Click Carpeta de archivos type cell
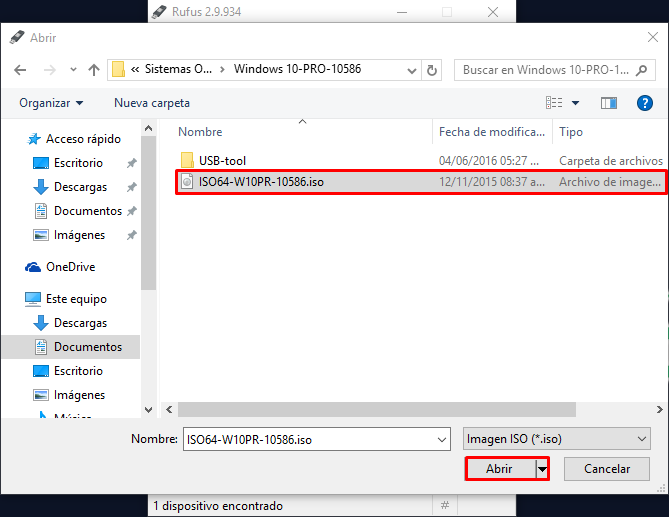The height and width of the screenshot is (517, 669). coord(611,161)
